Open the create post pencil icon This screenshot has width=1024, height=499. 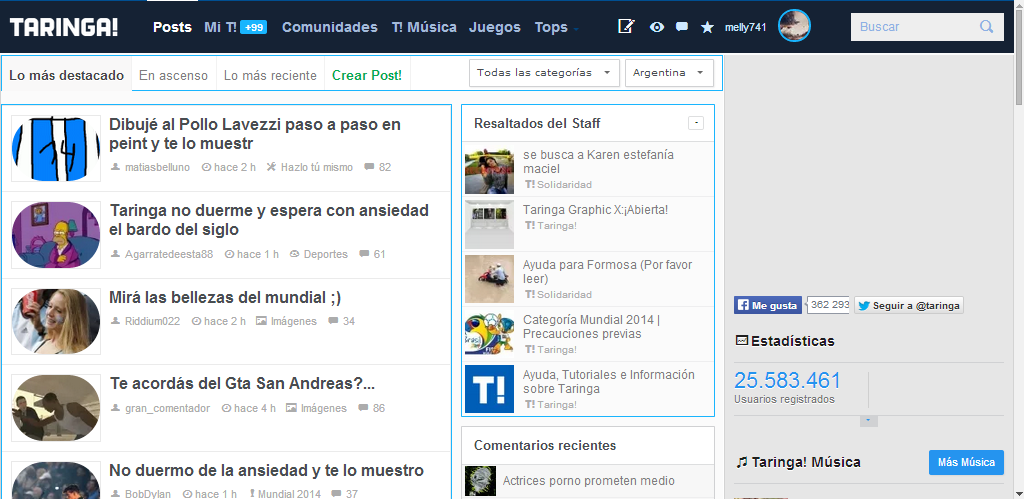(x=626, y=26)
